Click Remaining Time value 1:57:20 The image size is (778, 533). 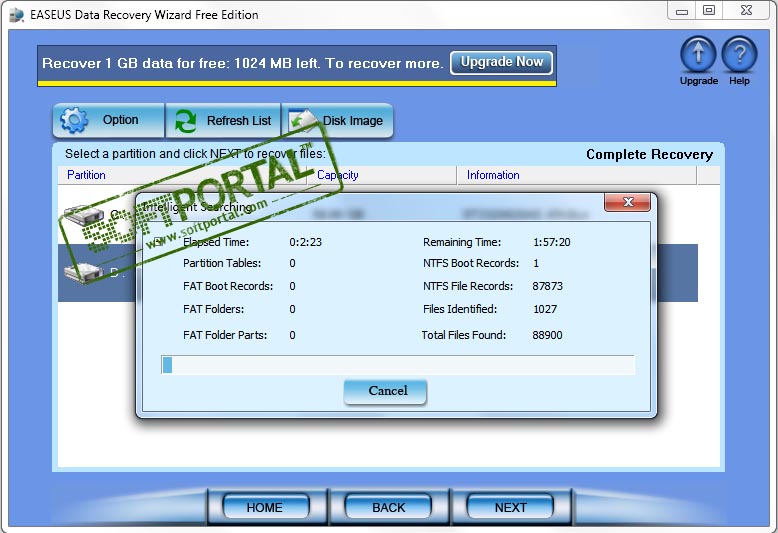552,242
